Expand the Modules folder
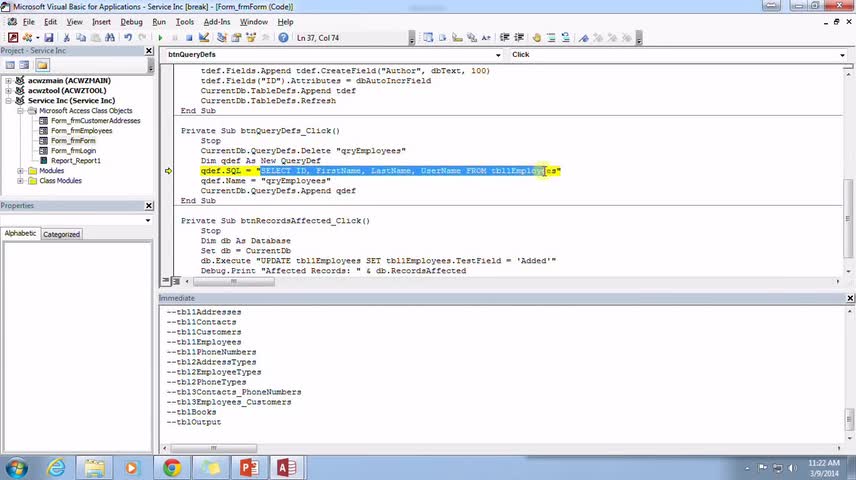This screenshot has height=480, width=856. (20, 171)
